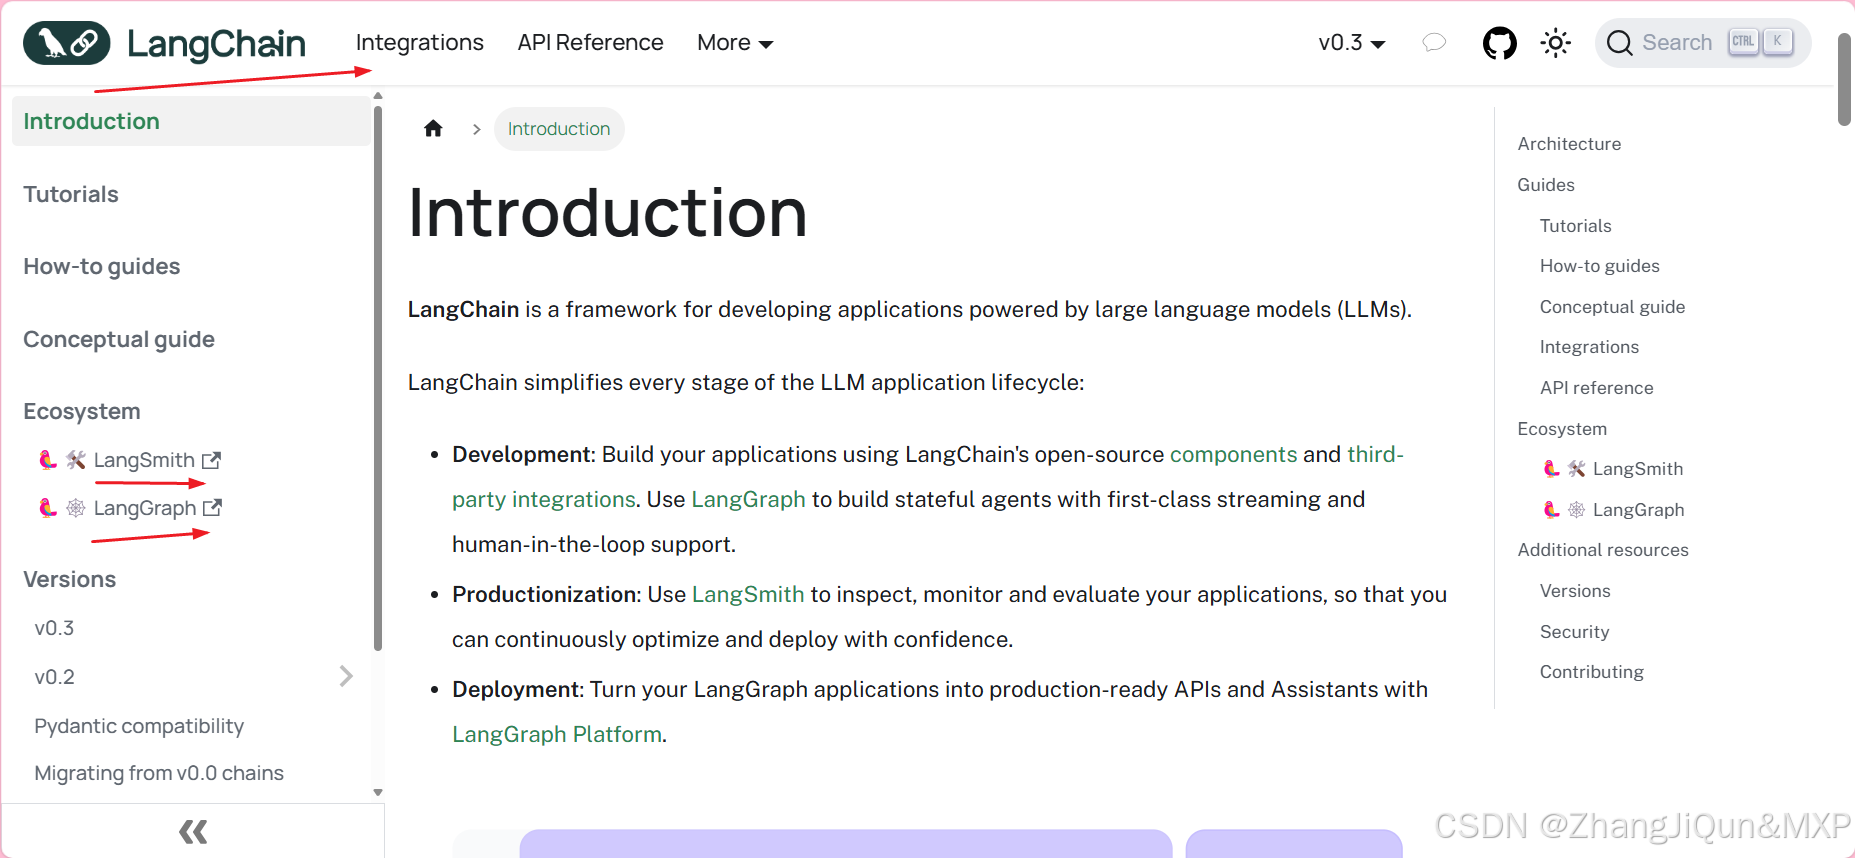1855x858 pixels.
Task: Click the search magnifier icon
Action: coord(1619,43)
